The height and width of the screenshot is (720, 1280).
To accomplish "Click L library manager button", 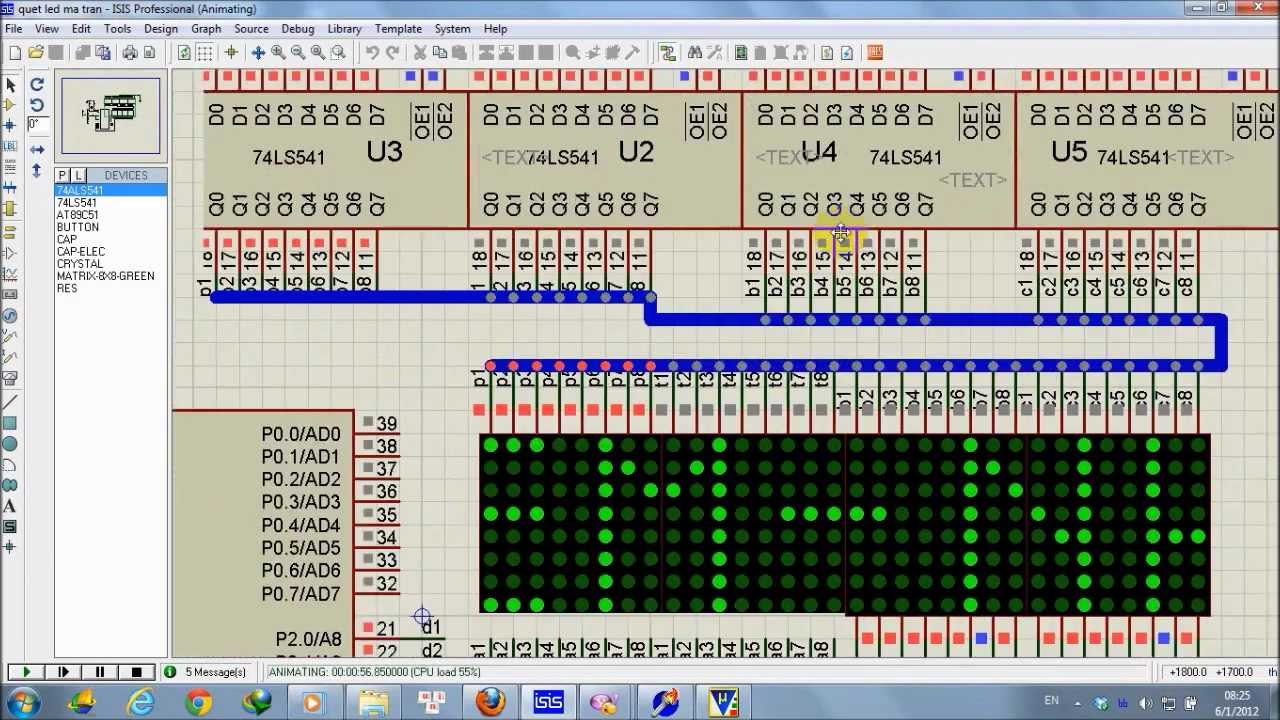I will coord(78,176).
